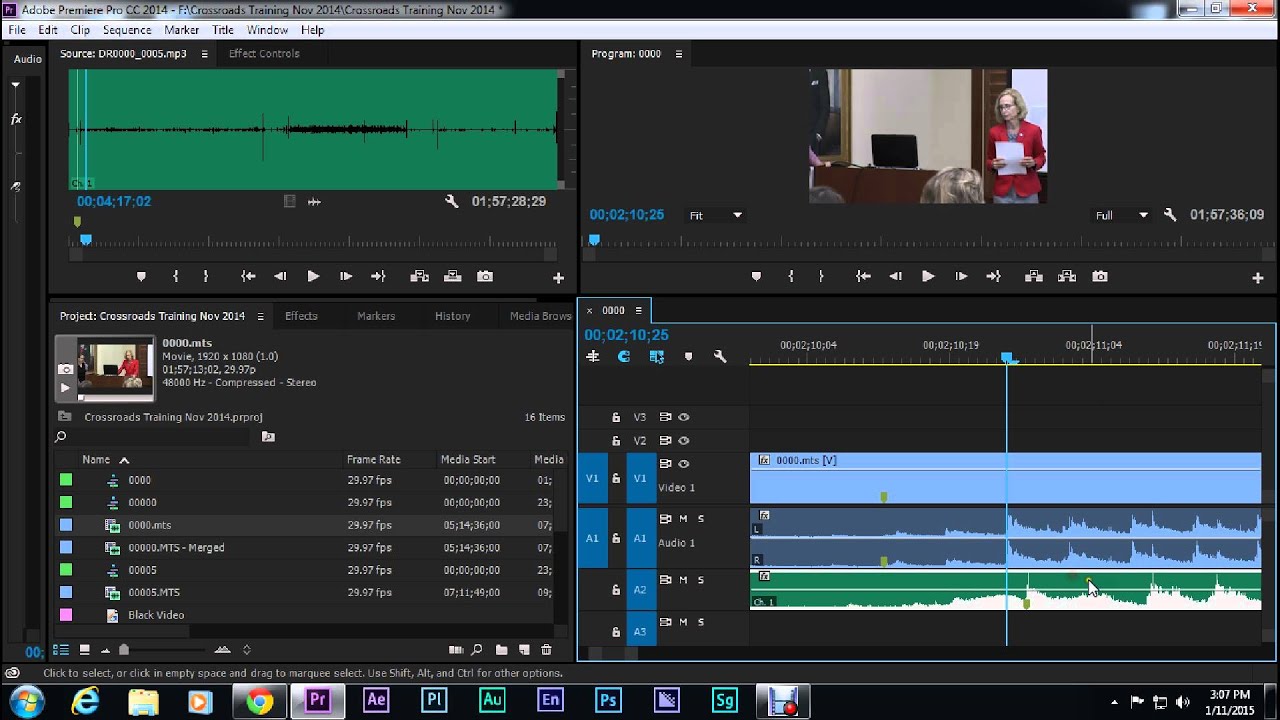Open Program monitor settings wrench
1280x720 pixels.
pyautogui.click(x=1170, y=215)
